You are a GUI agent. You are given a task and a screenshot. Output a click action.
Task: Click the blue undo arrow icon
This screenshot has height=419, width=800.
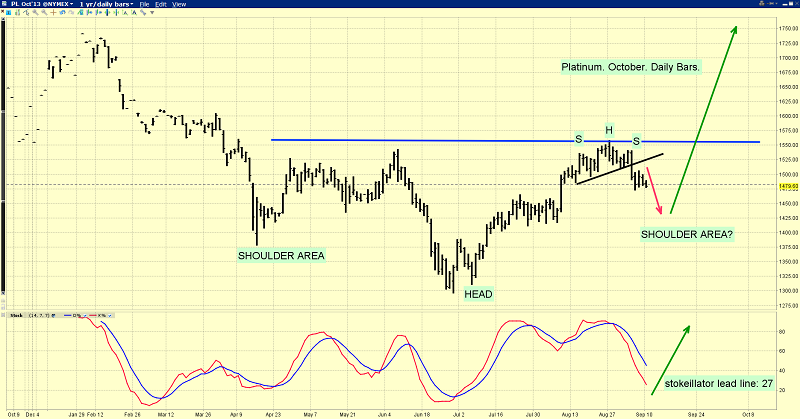coord(62,12)
